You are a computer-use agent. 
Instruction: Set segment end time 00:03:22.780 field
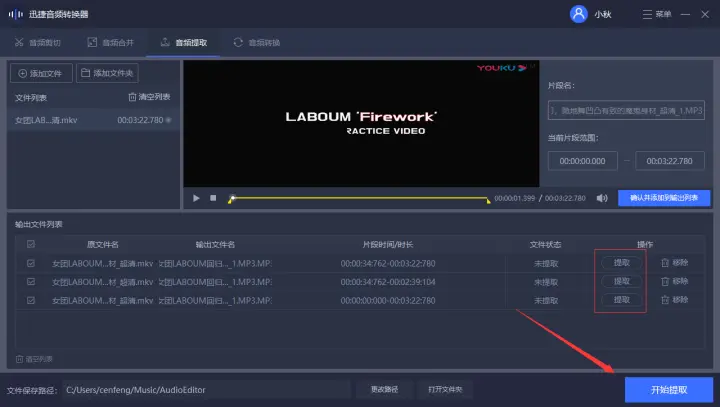click(x=669, y=161)
